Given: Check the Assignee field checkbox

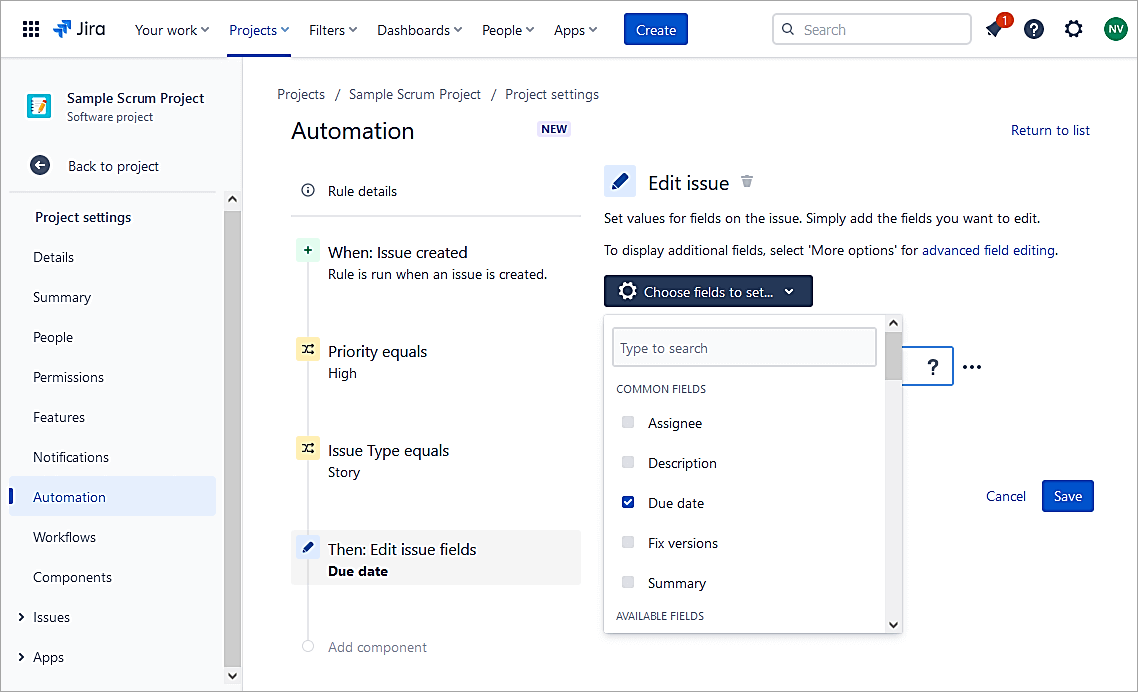Looking at the screenshot, I should [x=628, y=423].
